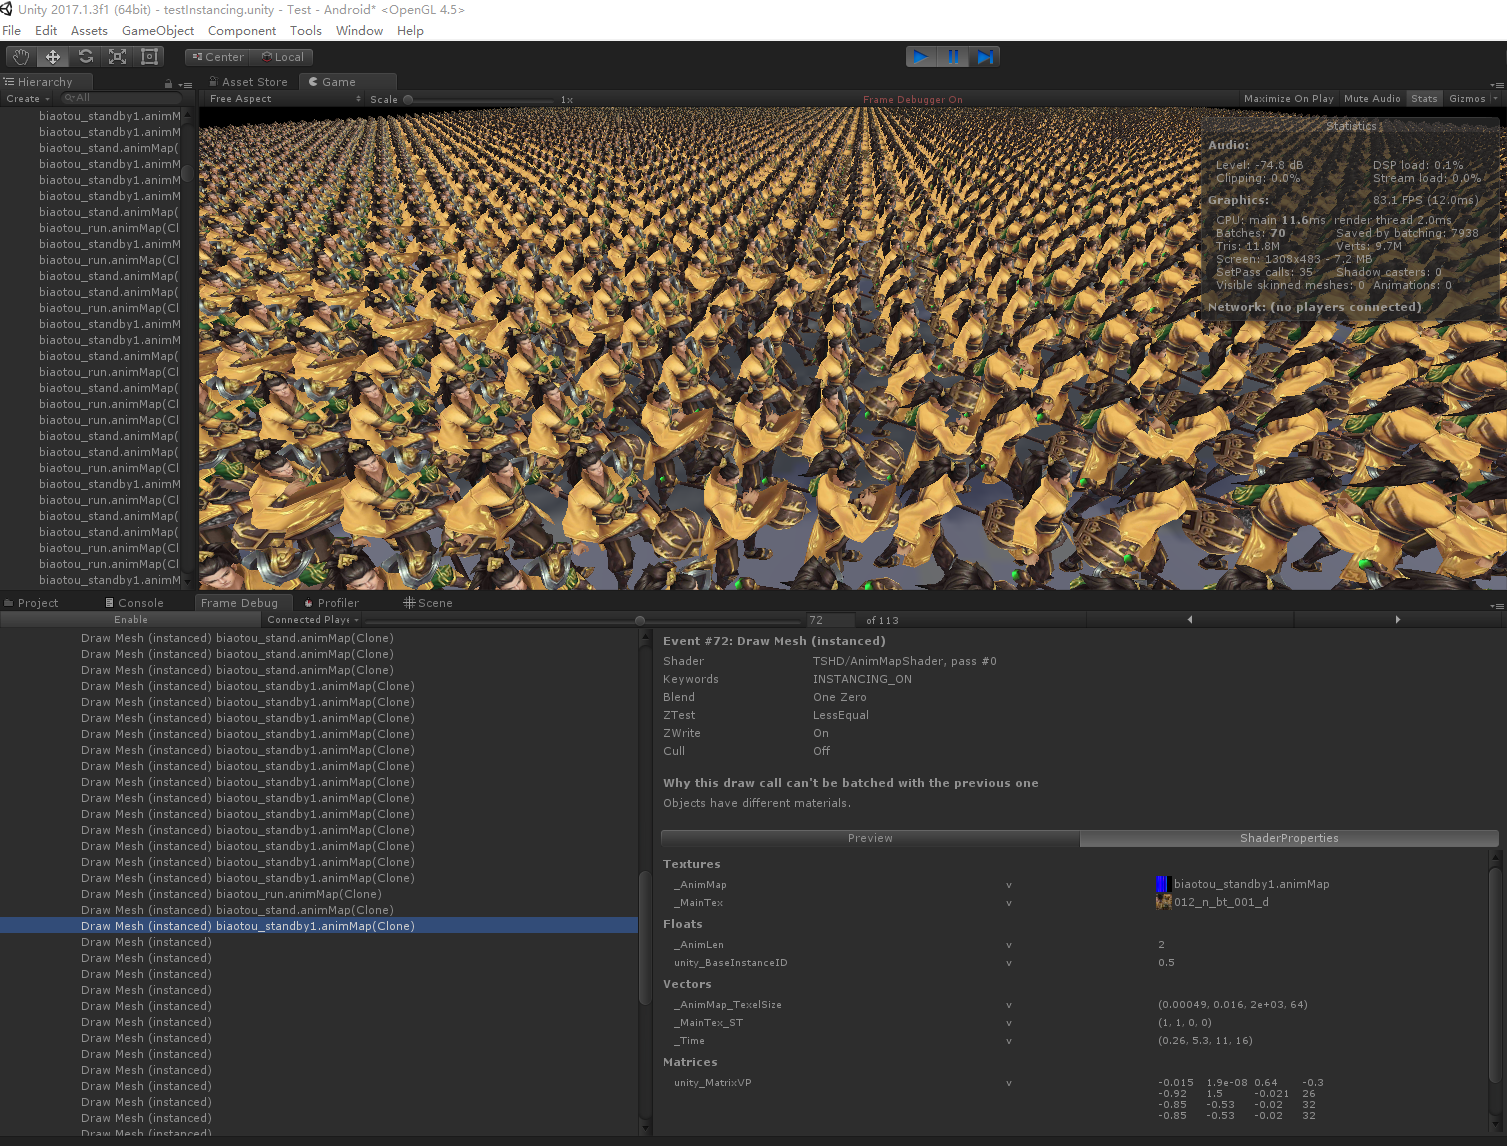Open the Tools menu

tap(306, 31)
